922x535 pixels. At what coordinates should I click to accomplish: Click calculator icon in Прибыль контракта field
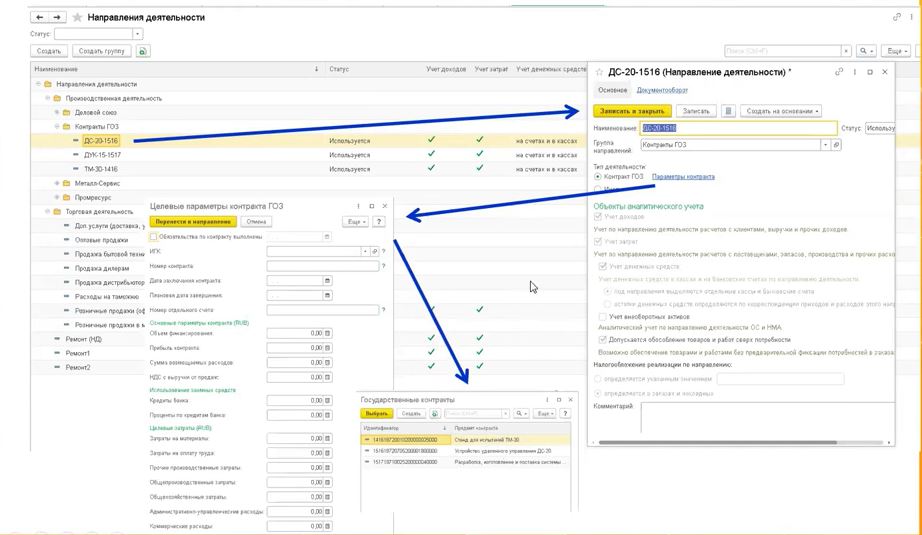pyautogui.click(x=327, y=346)
